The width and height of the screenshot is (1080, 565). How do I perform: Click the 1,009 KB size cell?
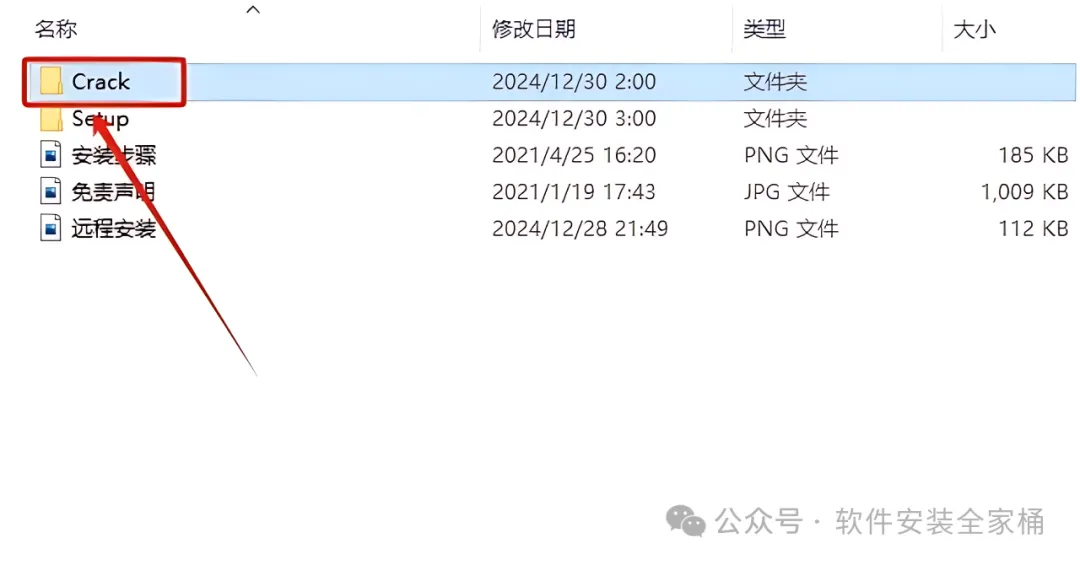1024,192
